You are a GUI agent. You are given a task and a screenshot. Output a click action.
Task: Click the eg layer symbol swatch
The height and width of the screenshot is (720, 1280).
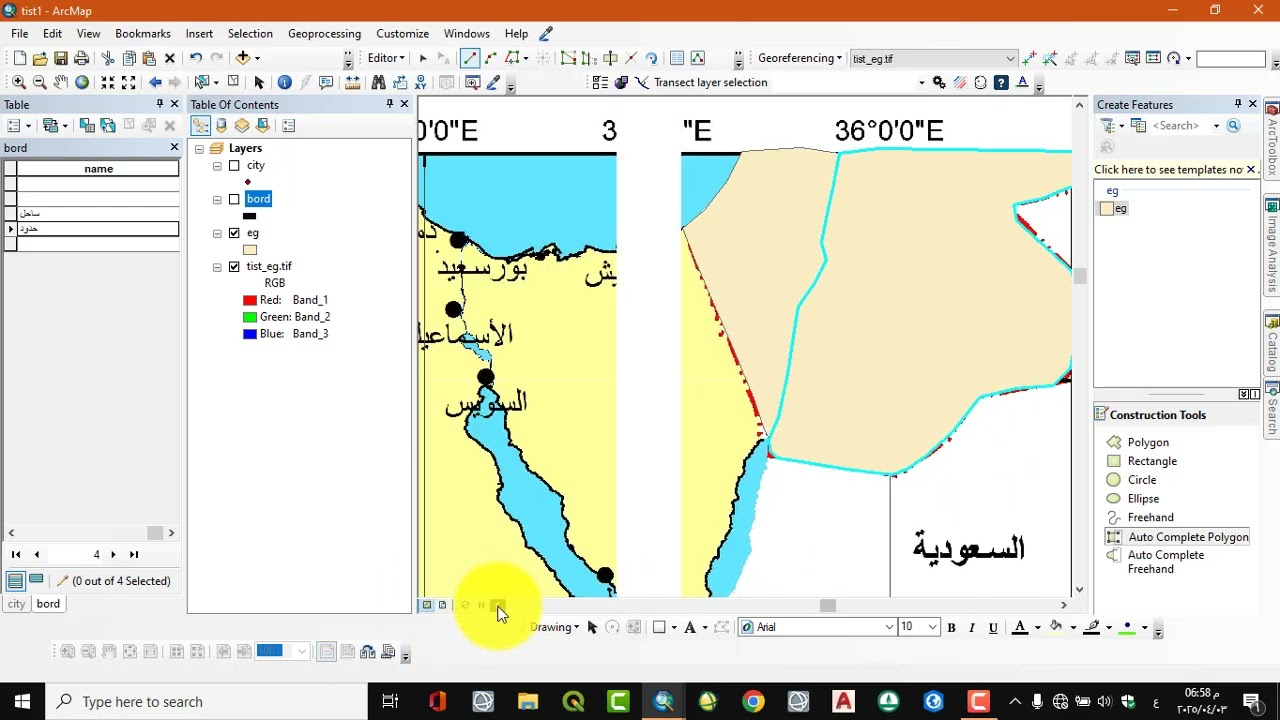(x=250, y=250)
